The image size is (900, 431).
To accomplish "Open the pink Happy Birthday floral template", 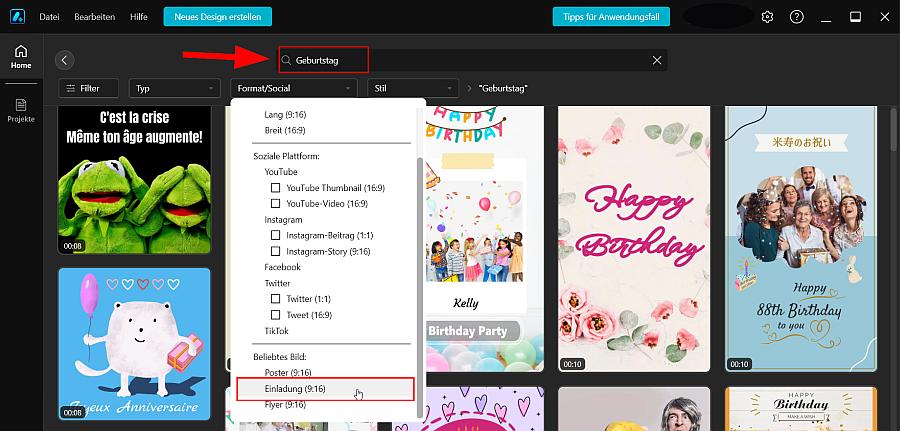I will (634, 239).
